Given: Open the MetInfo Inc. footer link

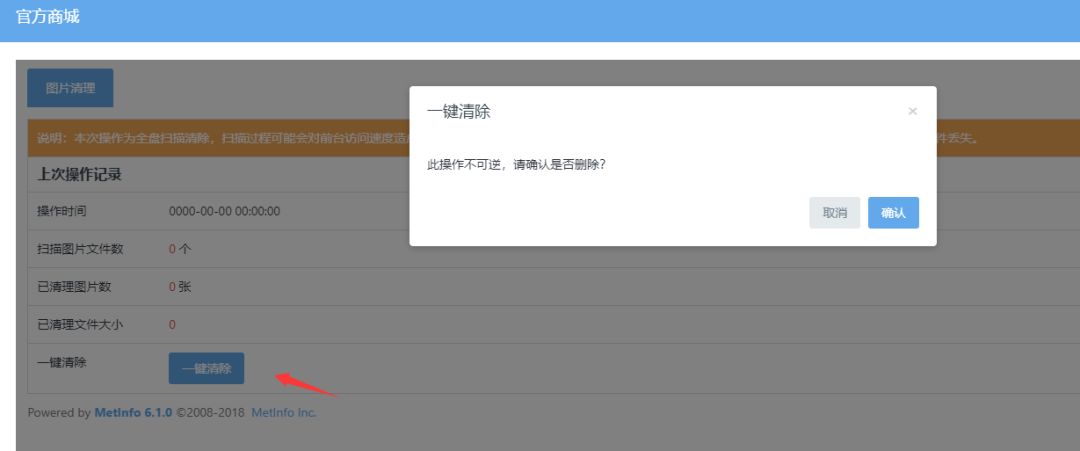Looking at the screenshot, I should click(x=284, y=413).
